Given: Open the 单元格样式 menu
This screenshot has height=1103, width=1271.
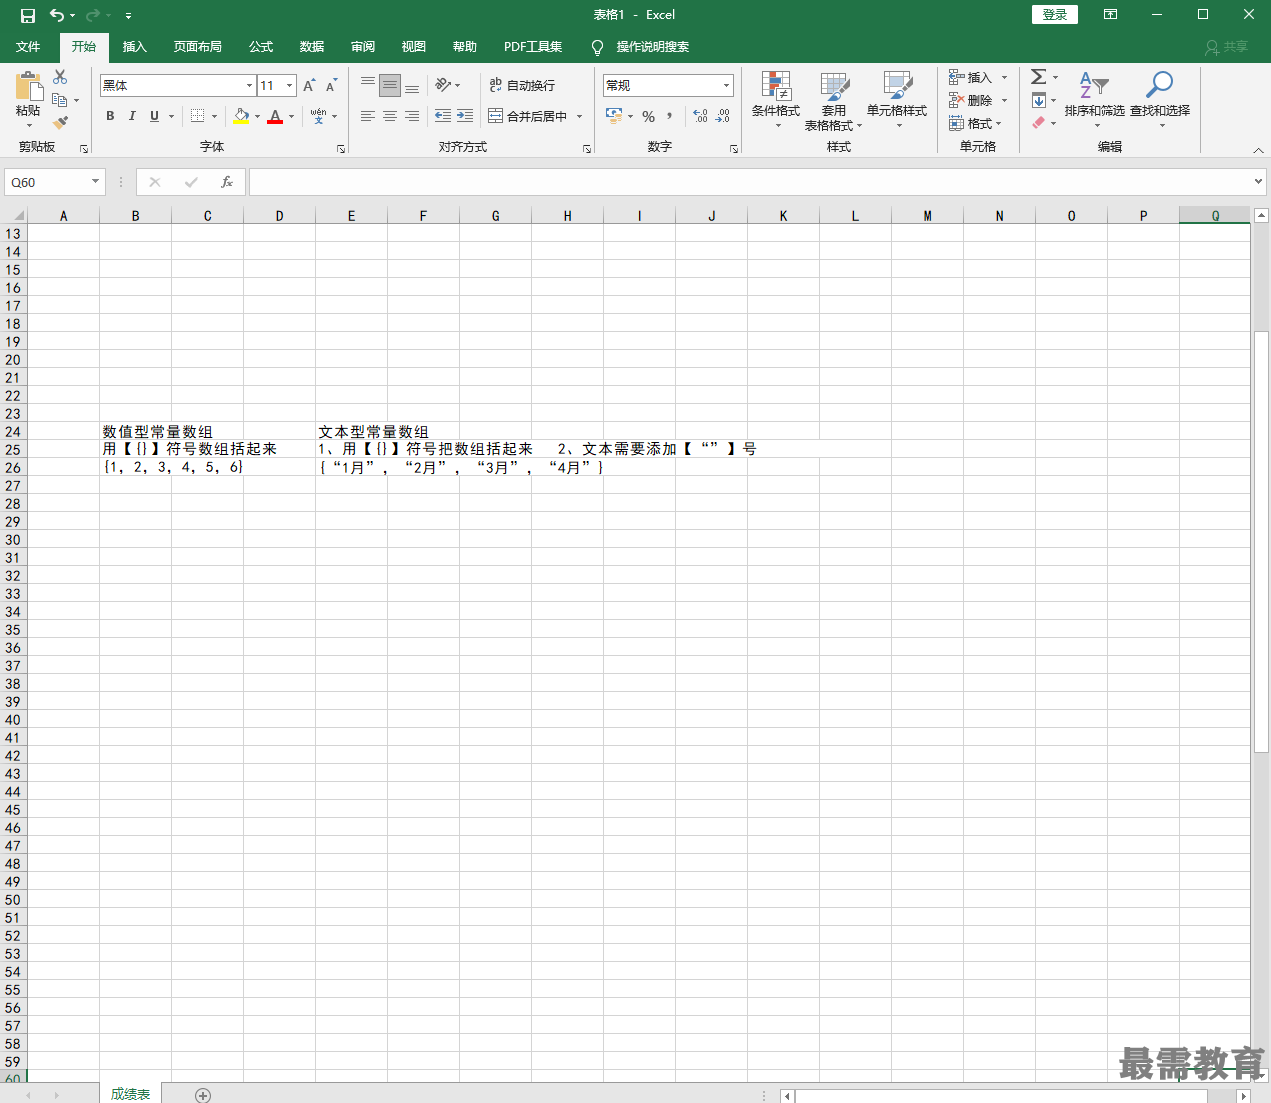Looking at the screenshot, I should (x=897, y=100).
